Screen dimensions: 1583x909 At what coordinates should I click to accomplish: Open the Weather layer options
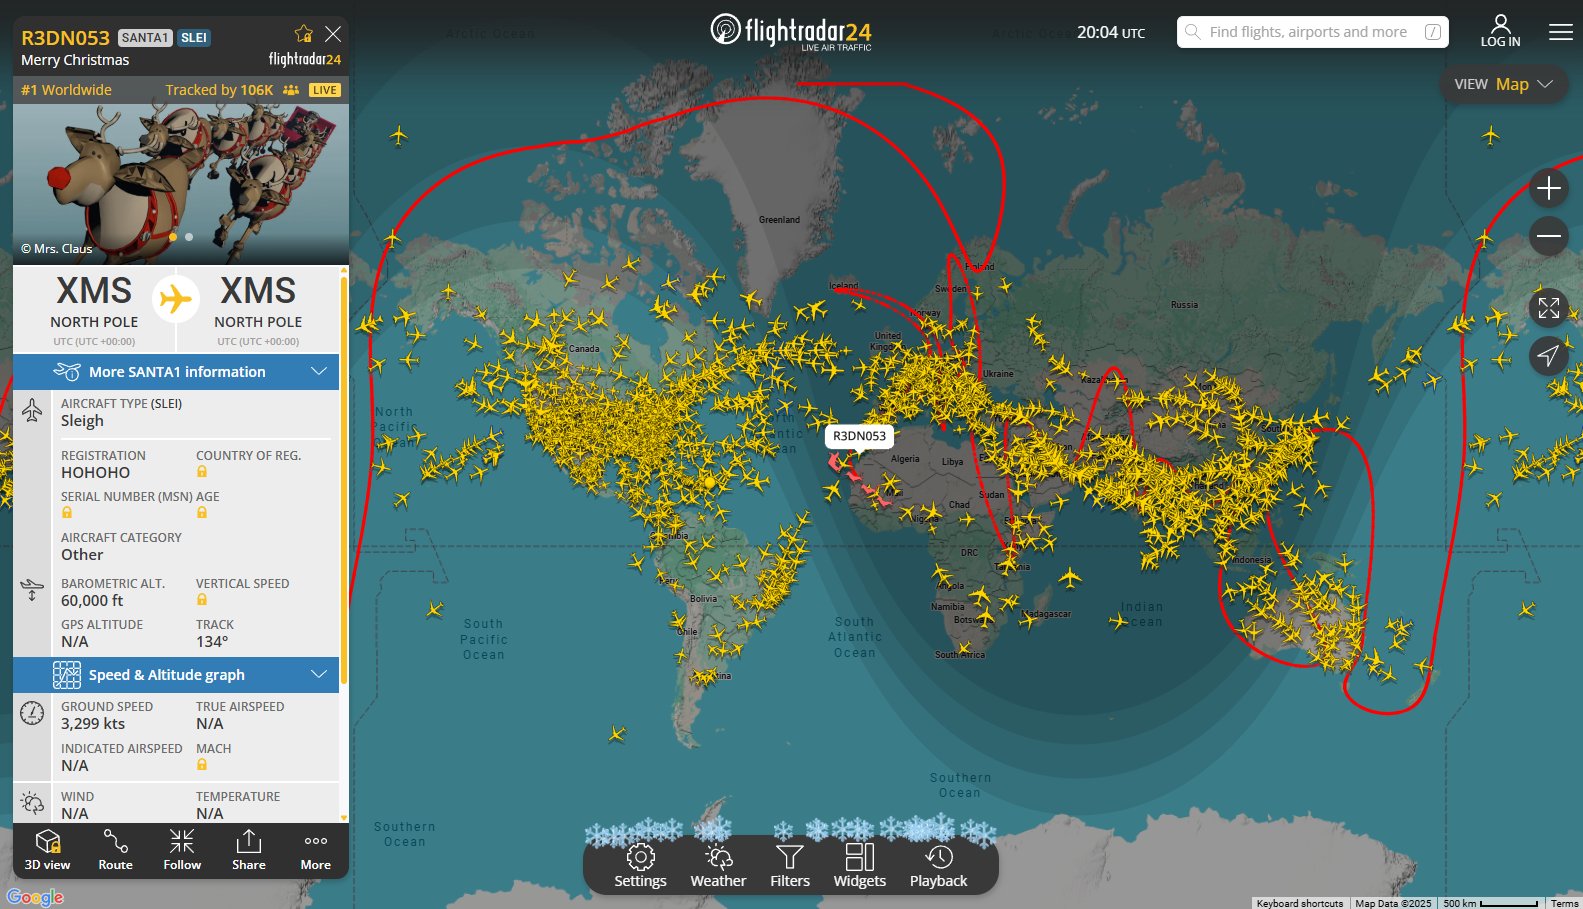[x=718, y=866]
